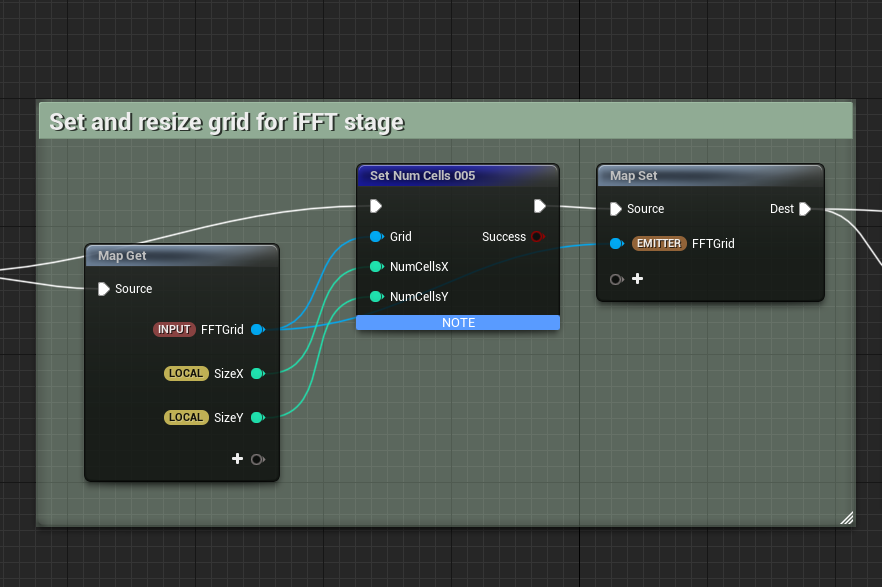Click the Grid input pin
882x587 pixels.
(376, 237)
